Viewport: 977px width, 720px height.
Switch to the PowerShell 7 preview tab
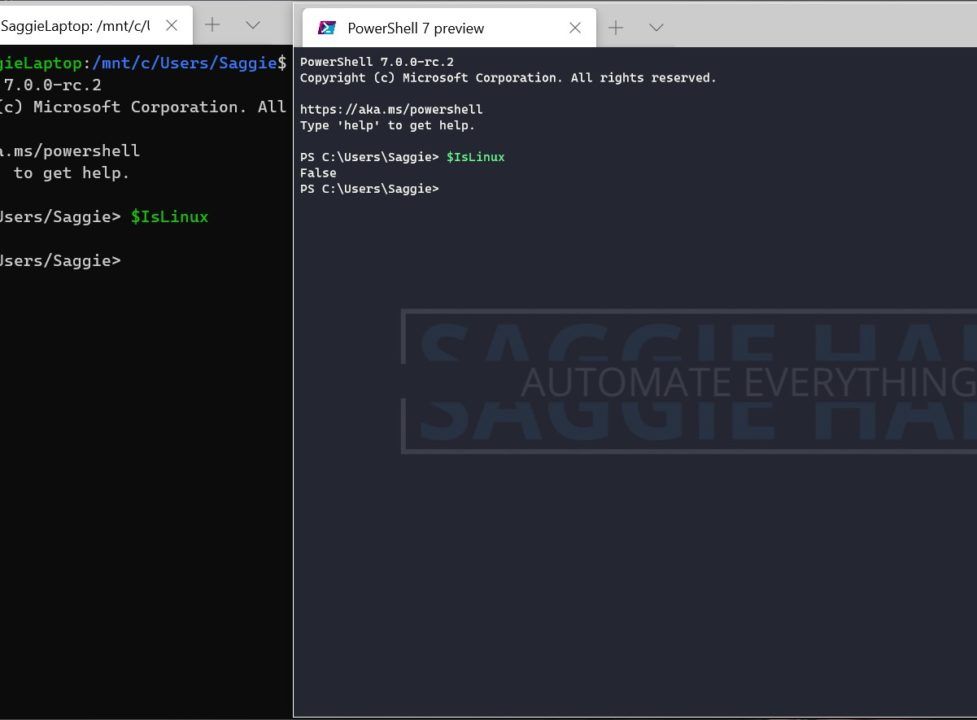(x=415, y=28)
